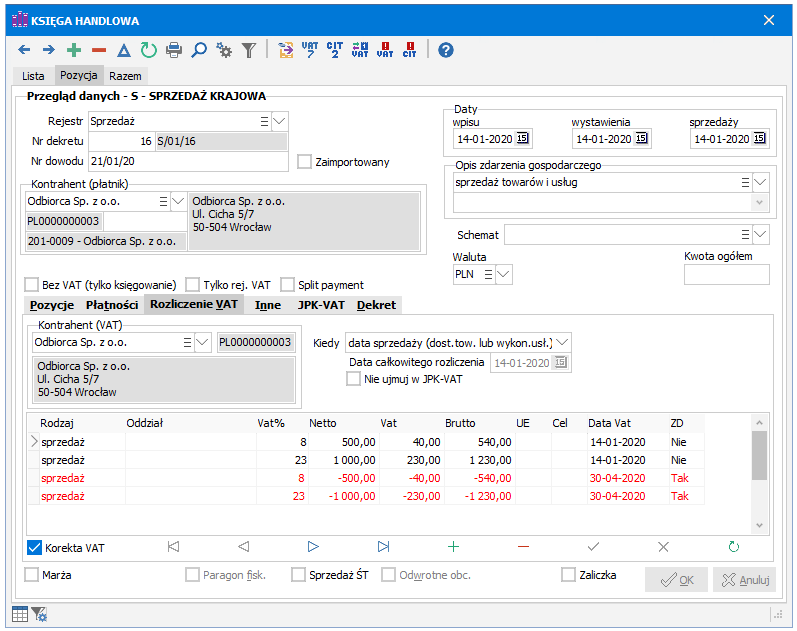
Task: Click the red alert CIT icon
Action: click(x=410, y=50)
